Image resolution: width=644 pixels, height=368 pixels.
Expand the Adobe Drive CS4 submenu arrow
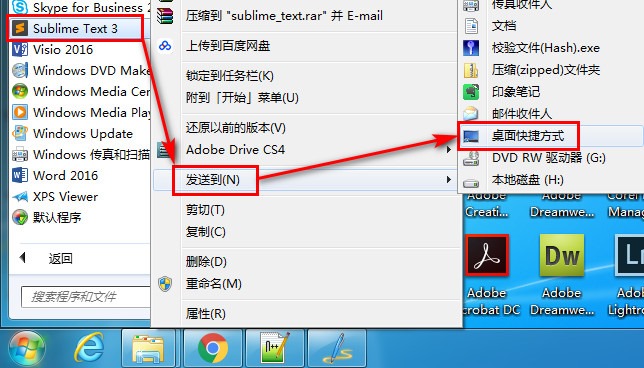[449, 150]
